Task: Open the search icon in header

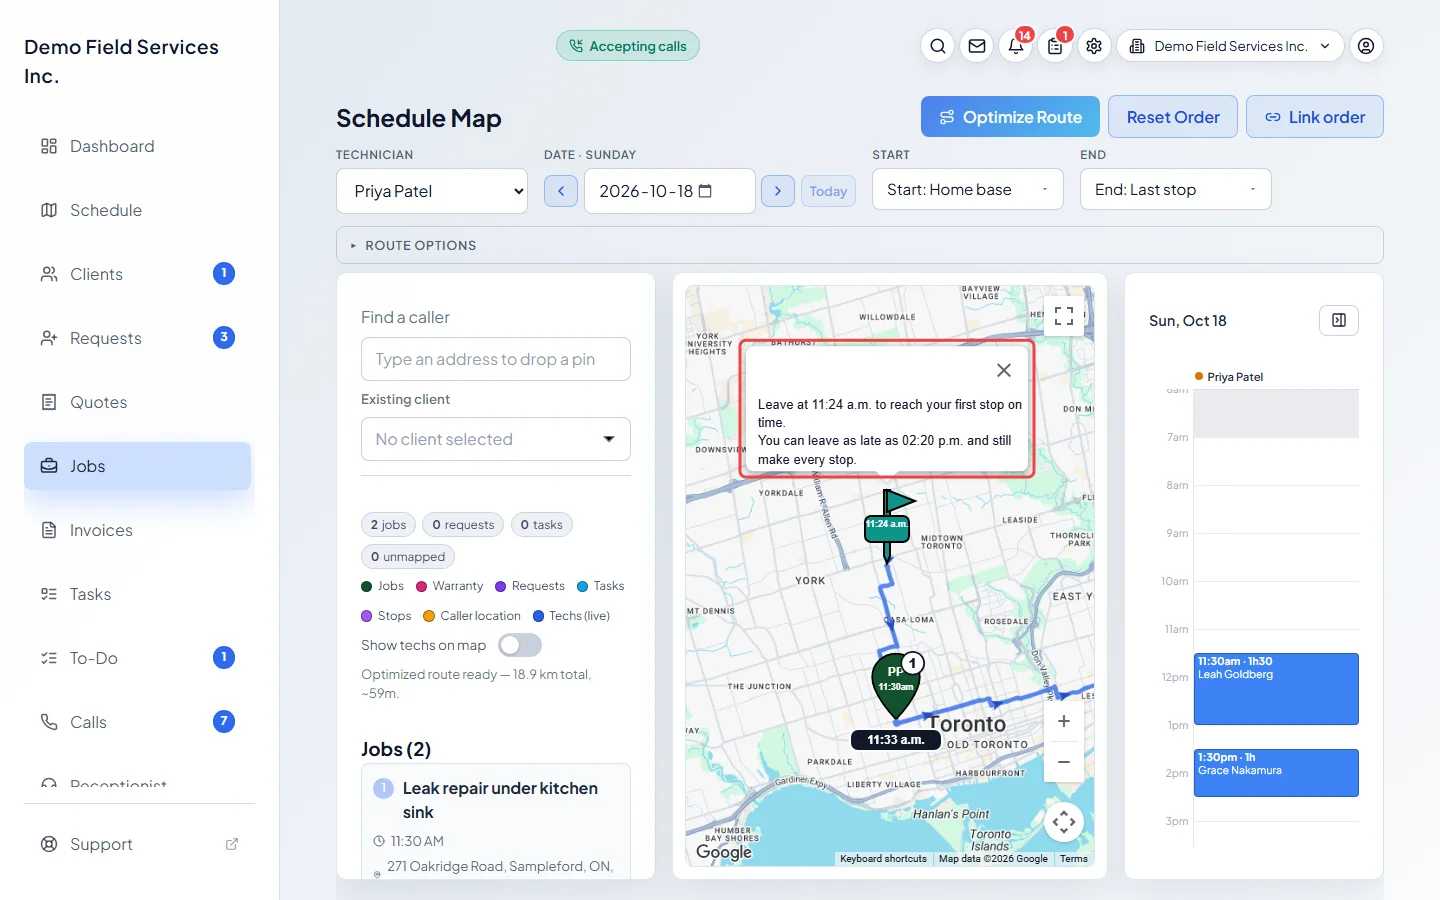Action: click(x=938, y=46)
